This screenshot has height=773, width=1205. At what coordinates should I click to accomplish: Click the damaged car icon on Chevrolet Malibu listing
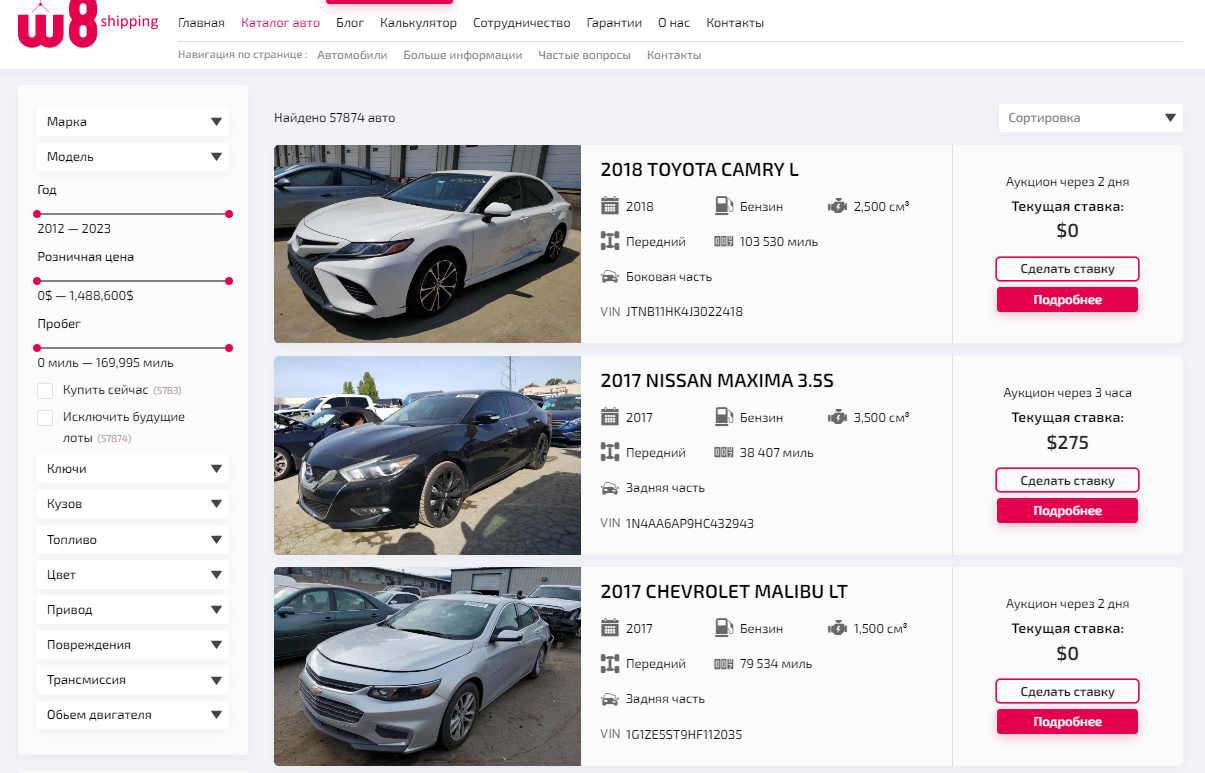[x=610, y=698]
